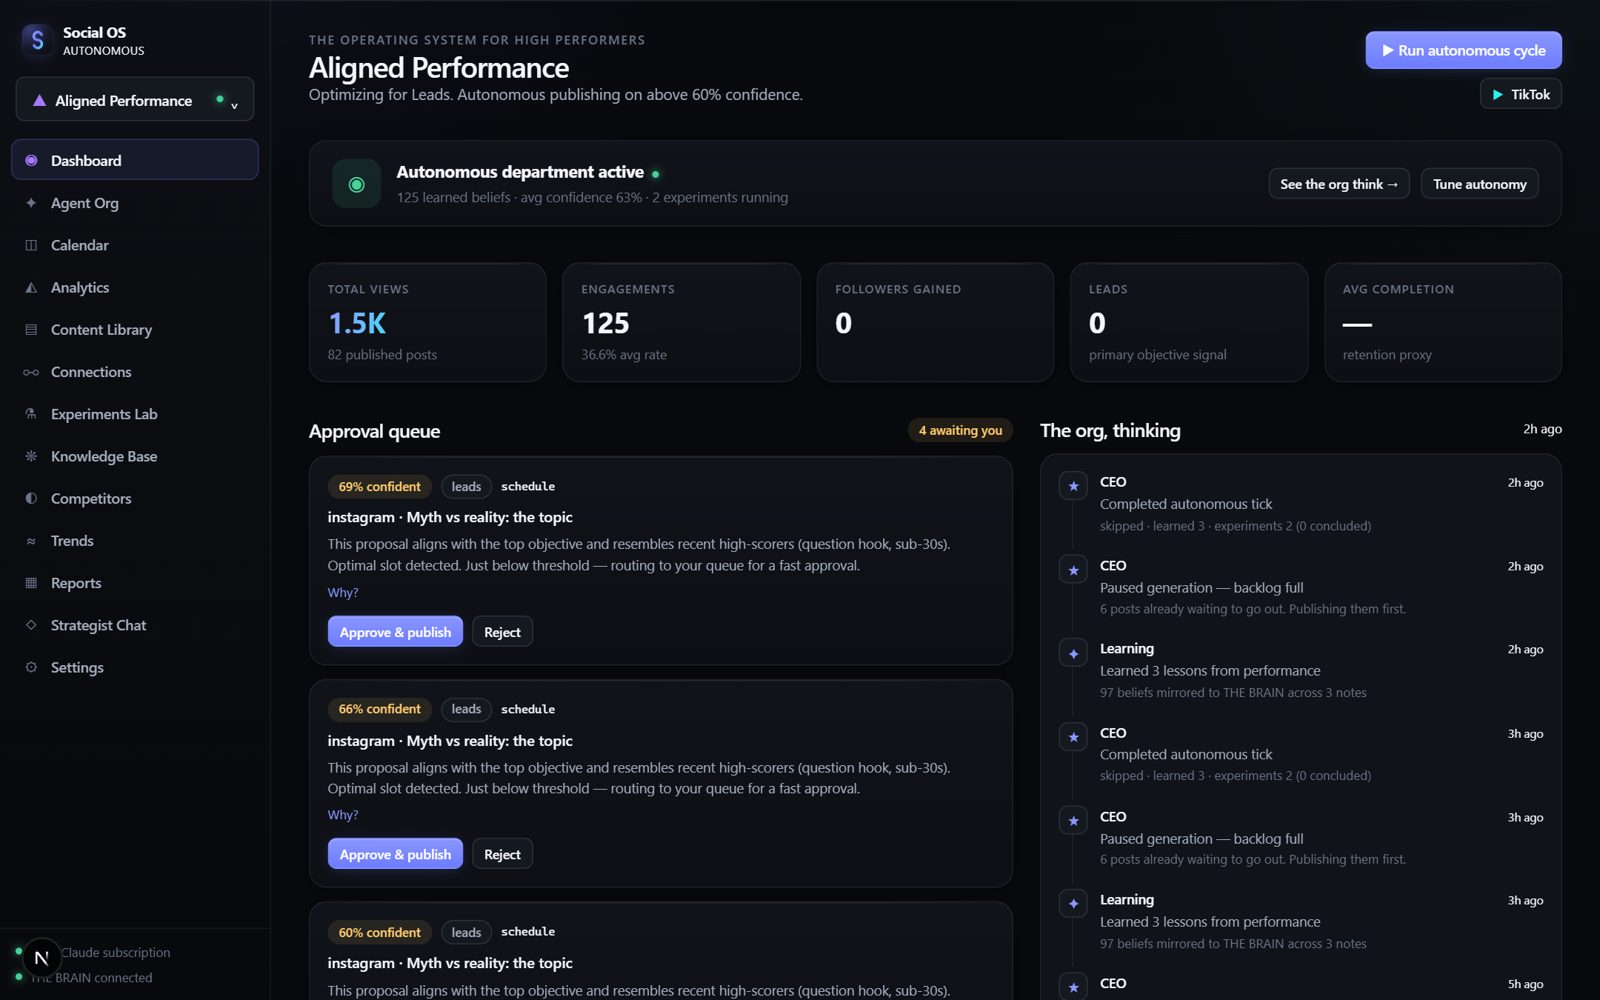
Task: Click the Leads primary objective card
Action: click(x=1189, y=322)
